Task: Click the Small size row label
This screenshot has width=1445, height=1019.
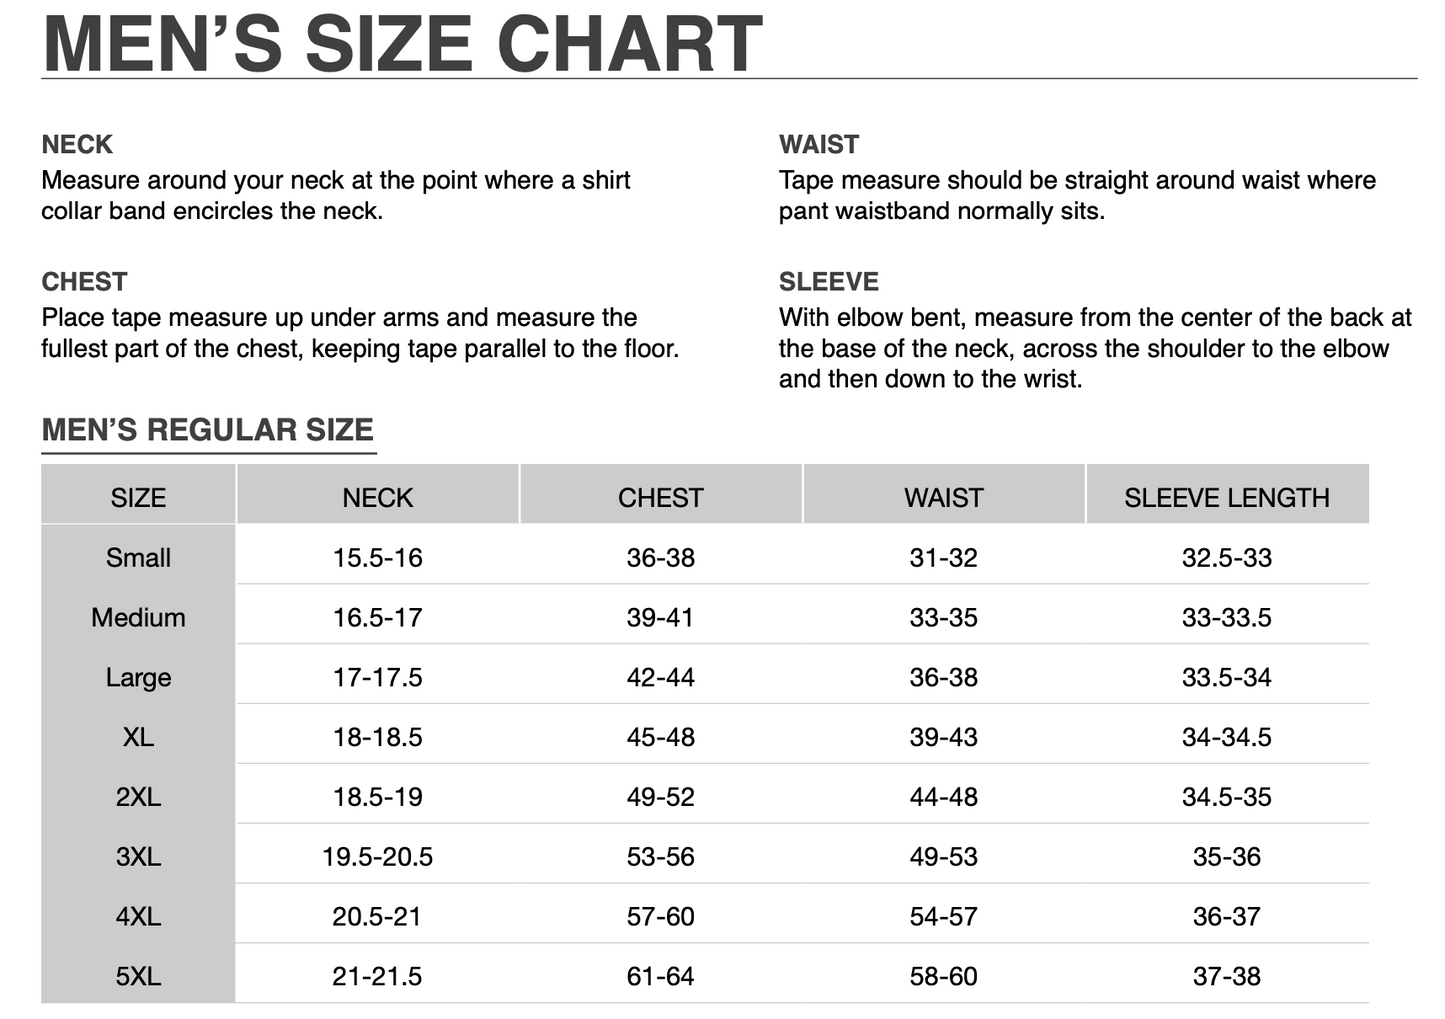Action: [x=138, y=557]
